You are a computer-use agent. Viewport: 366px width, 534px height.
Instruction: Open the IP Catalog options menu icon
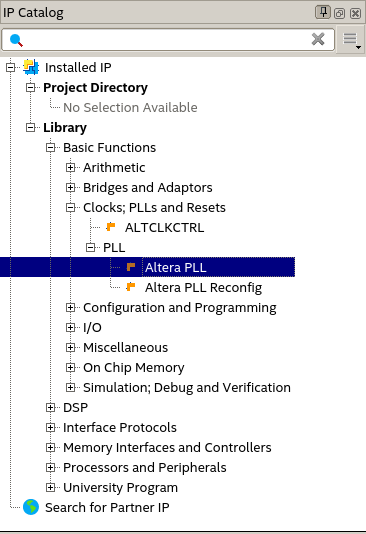(x=351, y=40)
